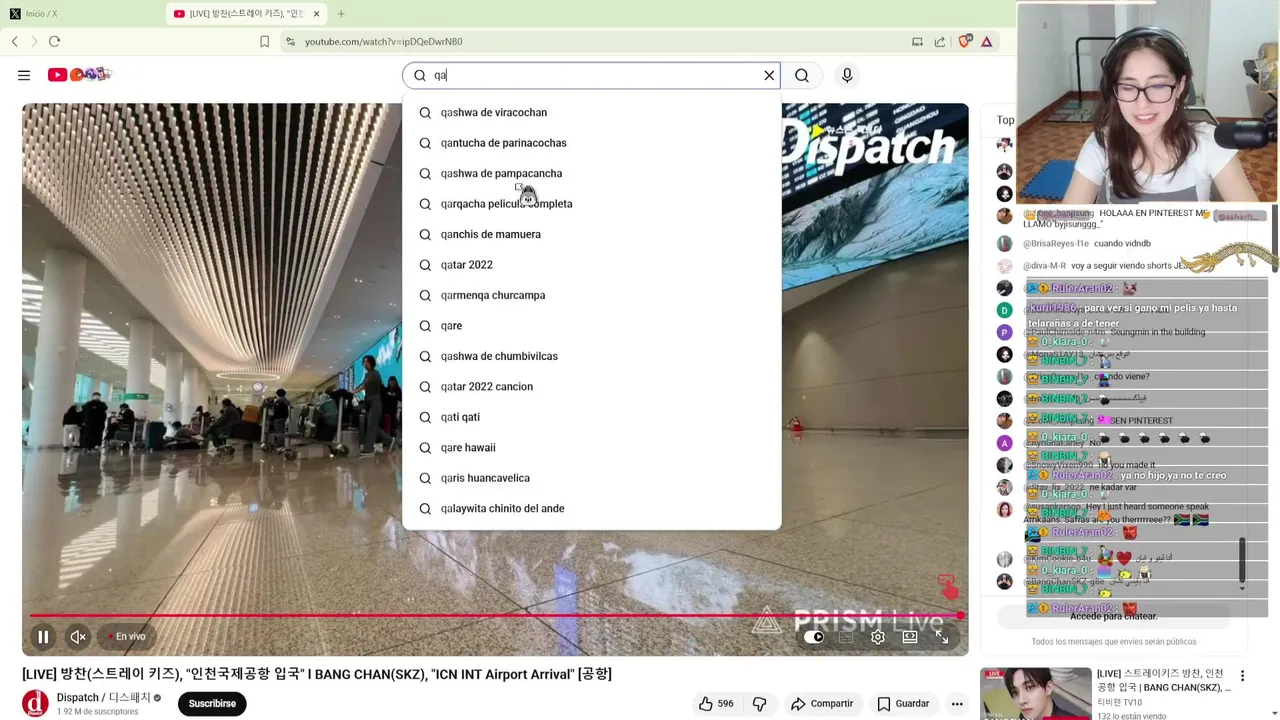Open player settings gear

(x=878, y=637)
